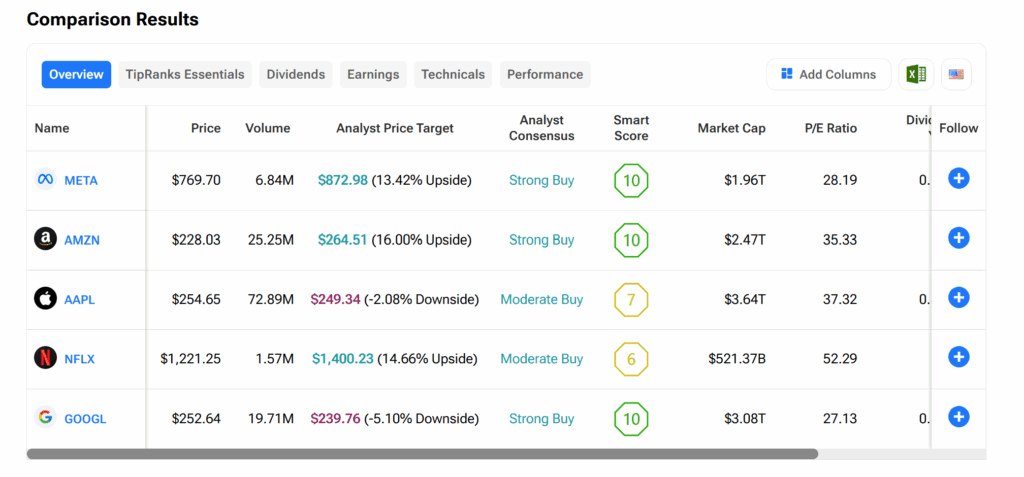Switch to the Earnings tab
The image size is (1024, 477).
(x=373, y=74)
